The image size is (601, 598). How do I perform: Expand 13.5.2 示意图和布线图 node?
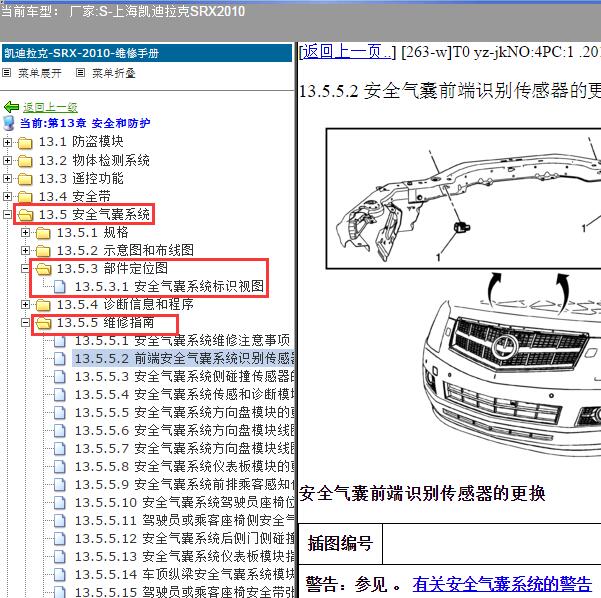click(x=25, y=250)
